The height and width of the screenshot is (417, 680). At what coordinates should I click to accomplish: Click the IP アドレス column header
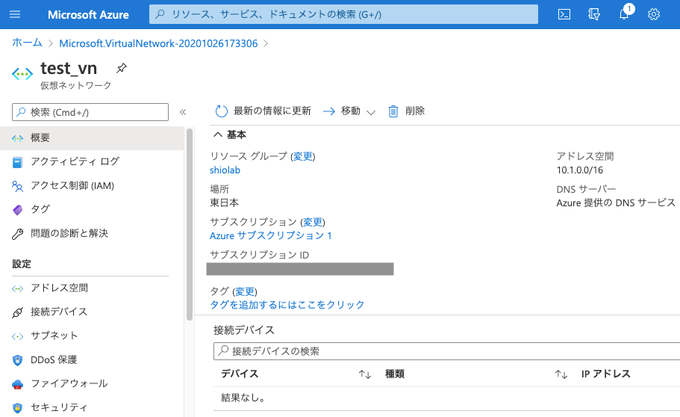pyautogui.click(x=605, y=374)
